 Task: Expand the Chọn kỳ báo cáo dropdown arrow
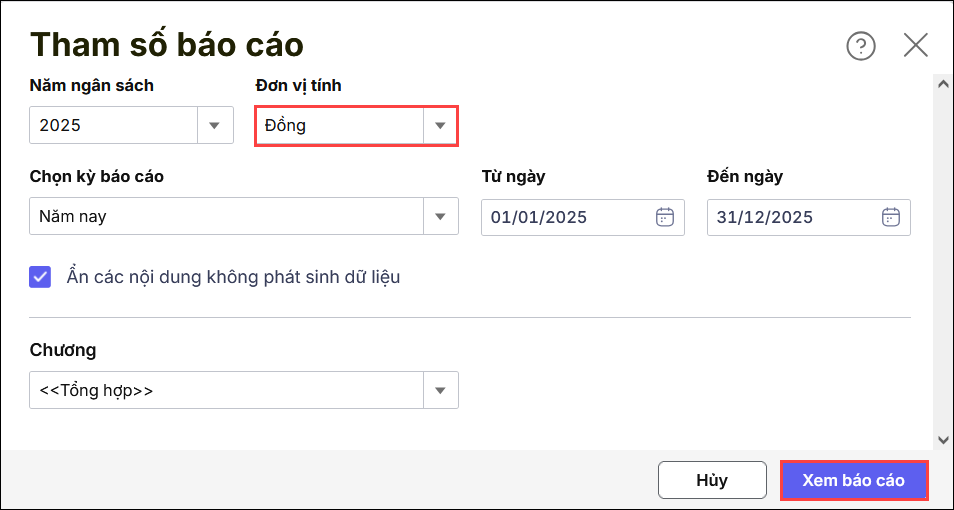pyautogui.click(x=439, y=216)
